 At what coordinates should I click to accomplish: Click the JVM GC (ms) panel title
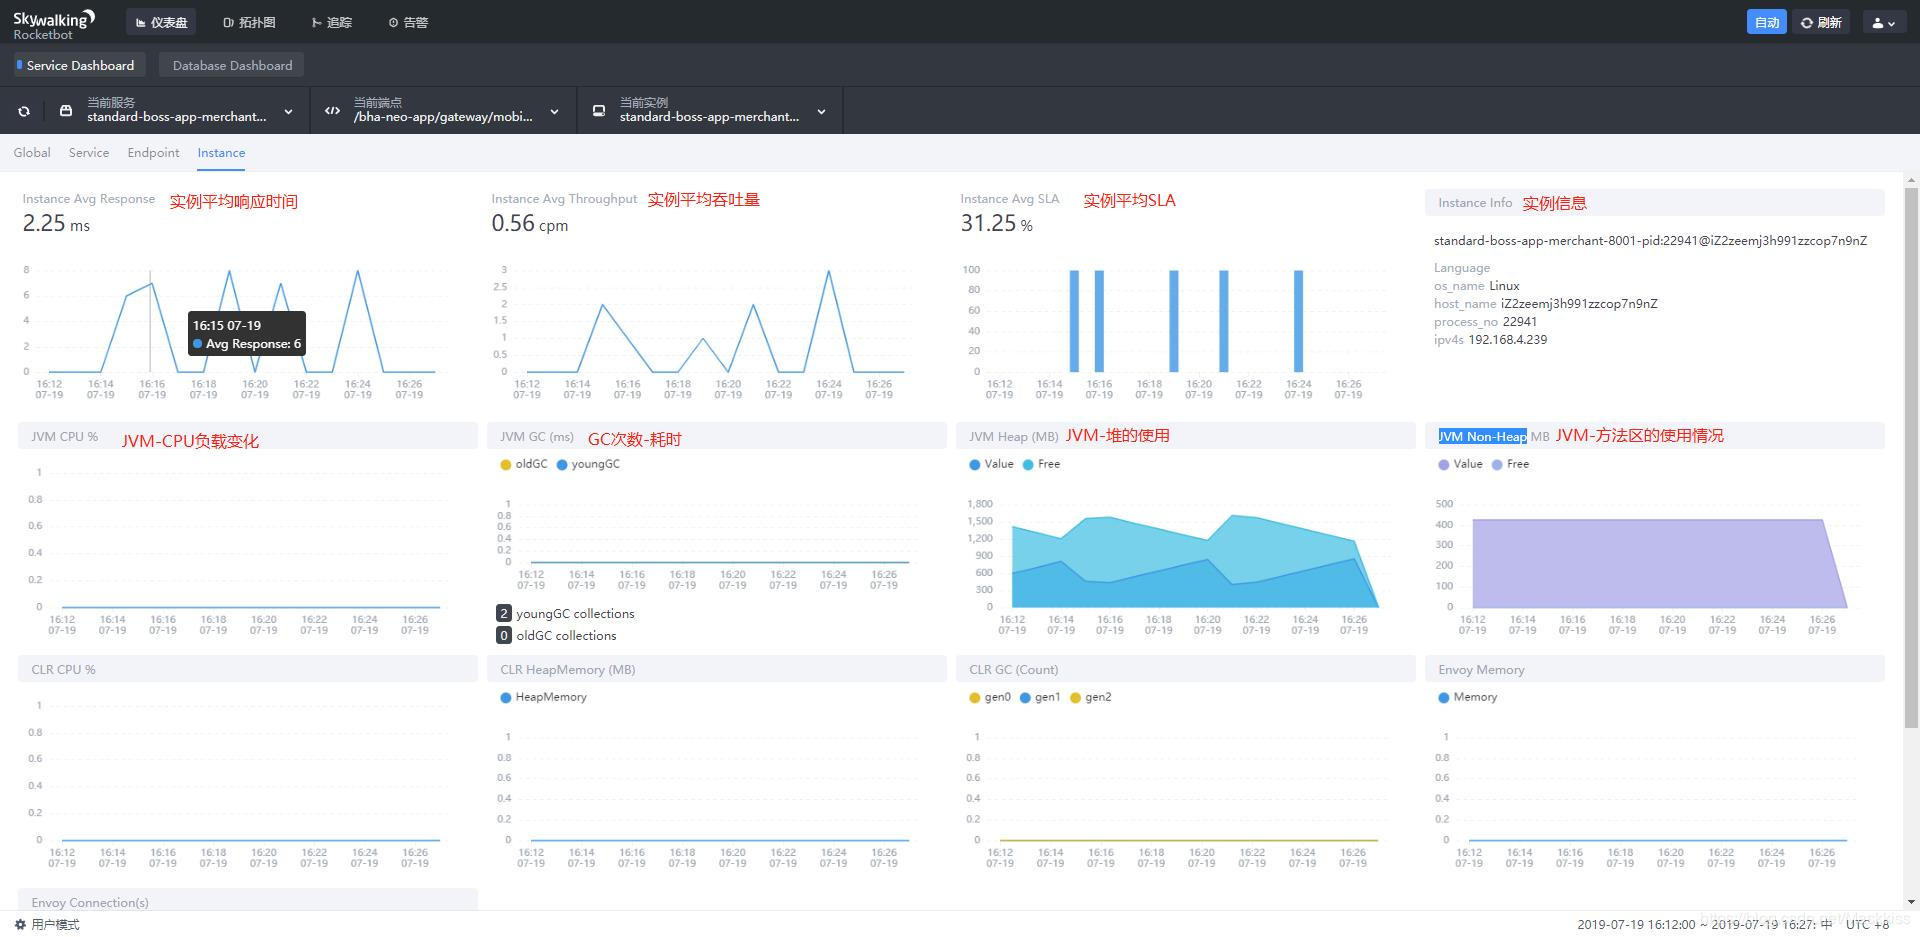pos(537,436)
